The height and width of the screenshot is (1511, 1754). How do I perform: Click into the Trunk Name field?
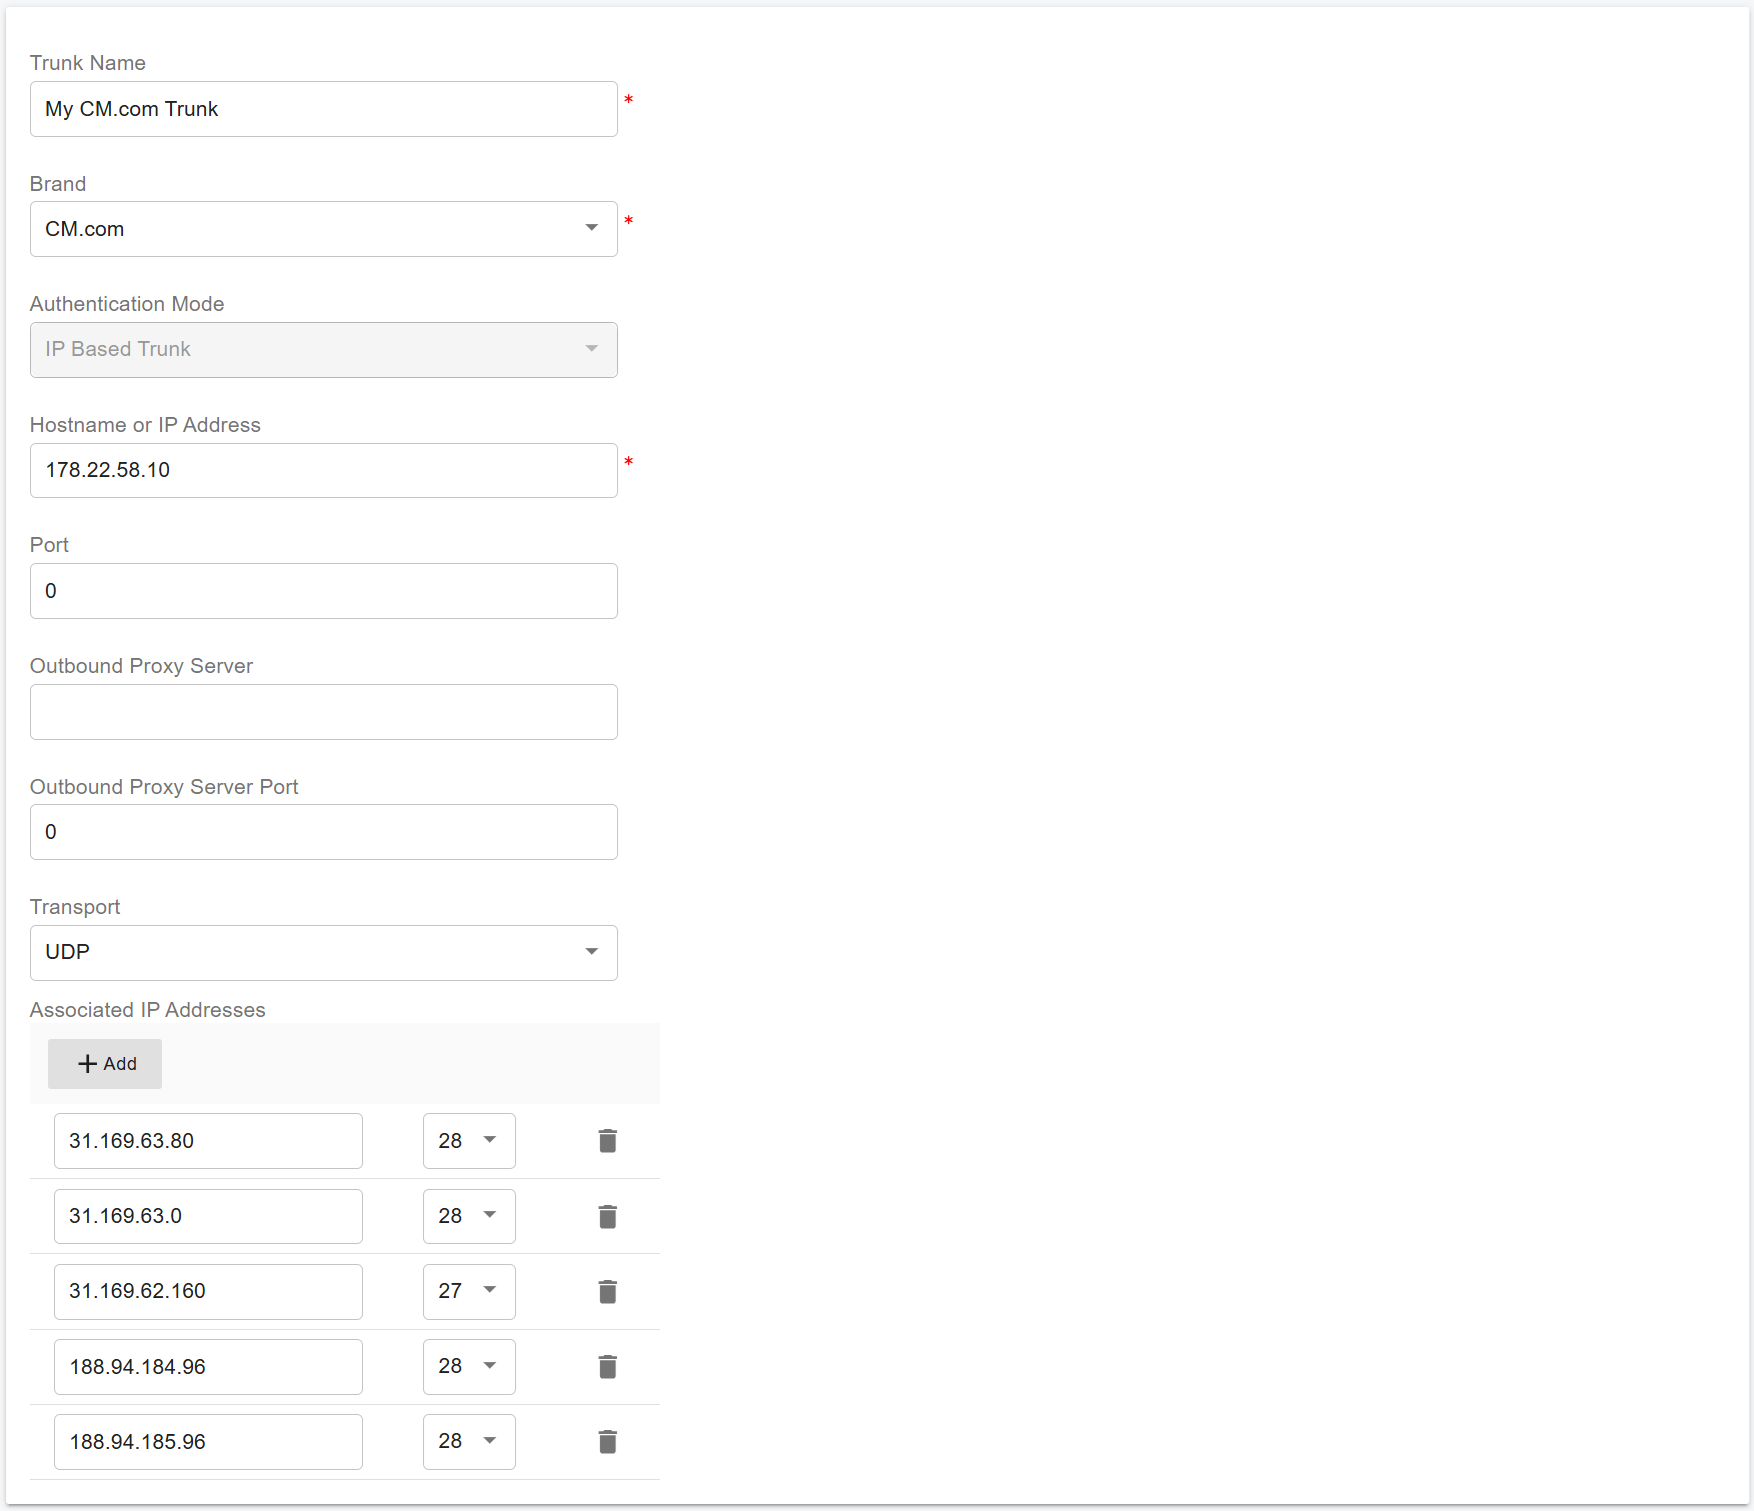[x=323, y=109]
